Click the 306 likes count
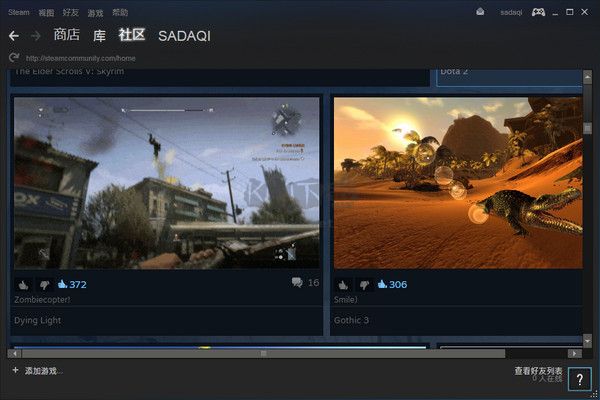This screenshot has height=400, width=600. (x=392, y=284)
